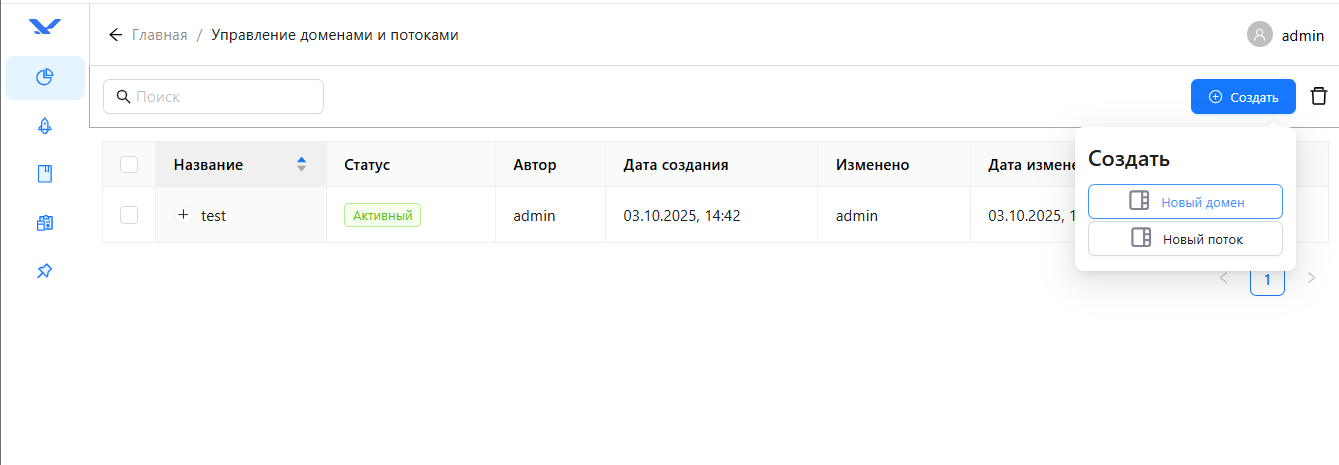
Task: Go to pagination page 1
Action: 1267,280
